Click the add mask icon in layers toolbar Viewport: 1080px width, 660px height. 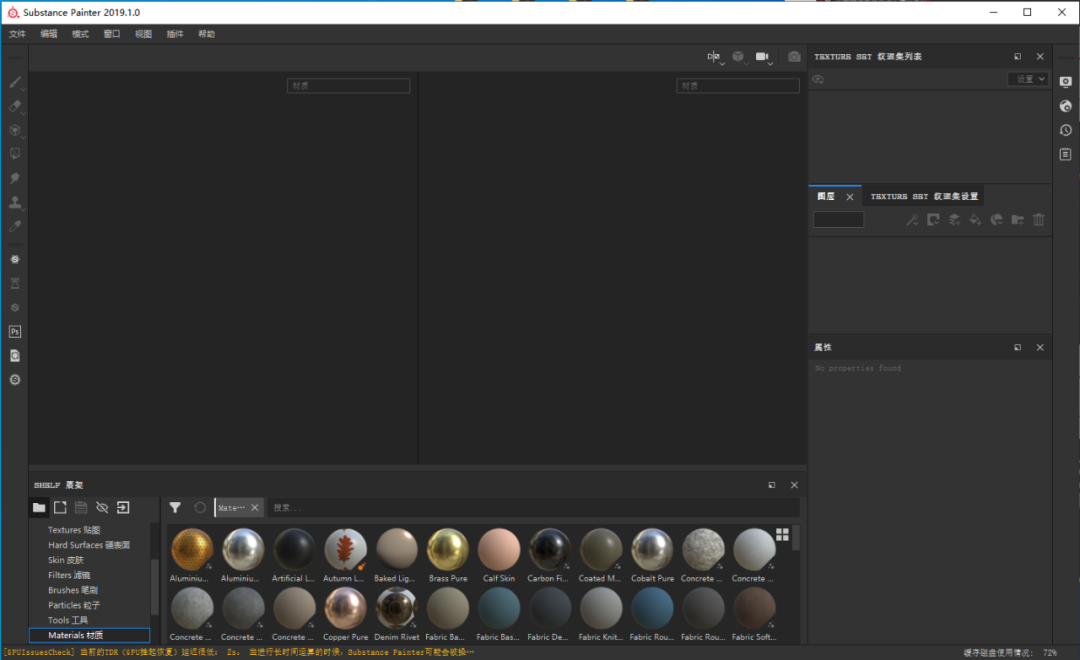point(933,220)
